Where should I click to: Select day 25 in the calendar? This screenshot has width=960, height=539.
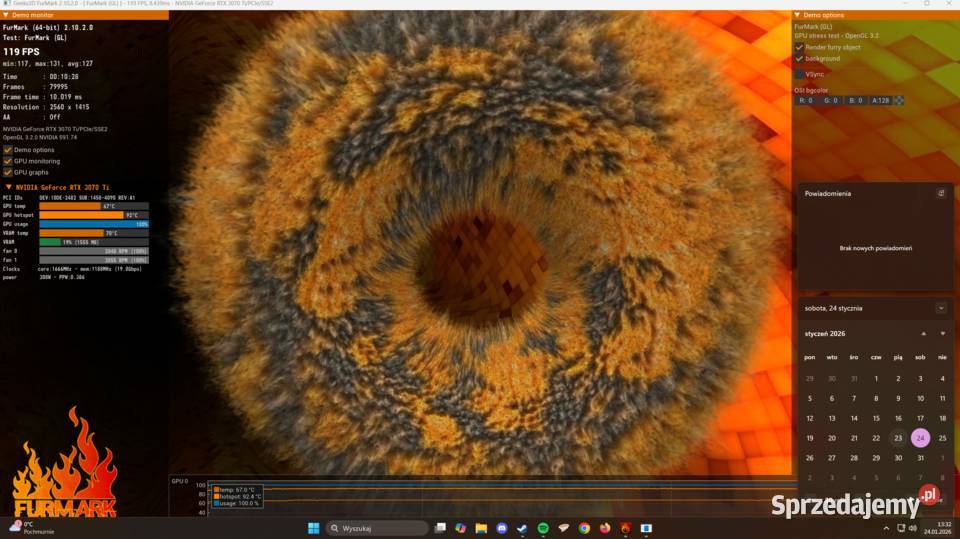tap(942, 438)
